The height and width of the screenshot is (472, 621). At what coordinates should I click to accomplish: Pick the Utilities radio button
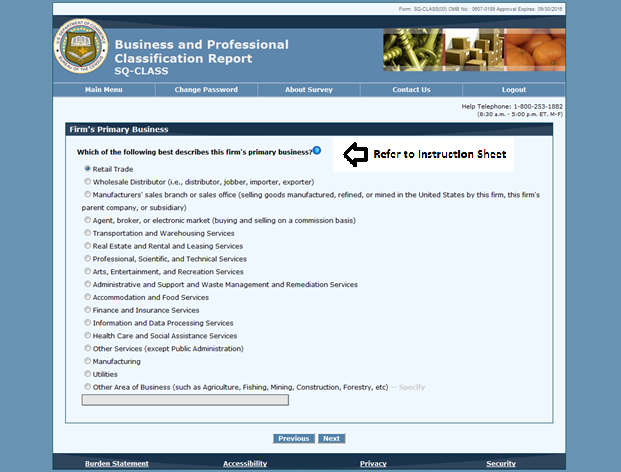88,374
